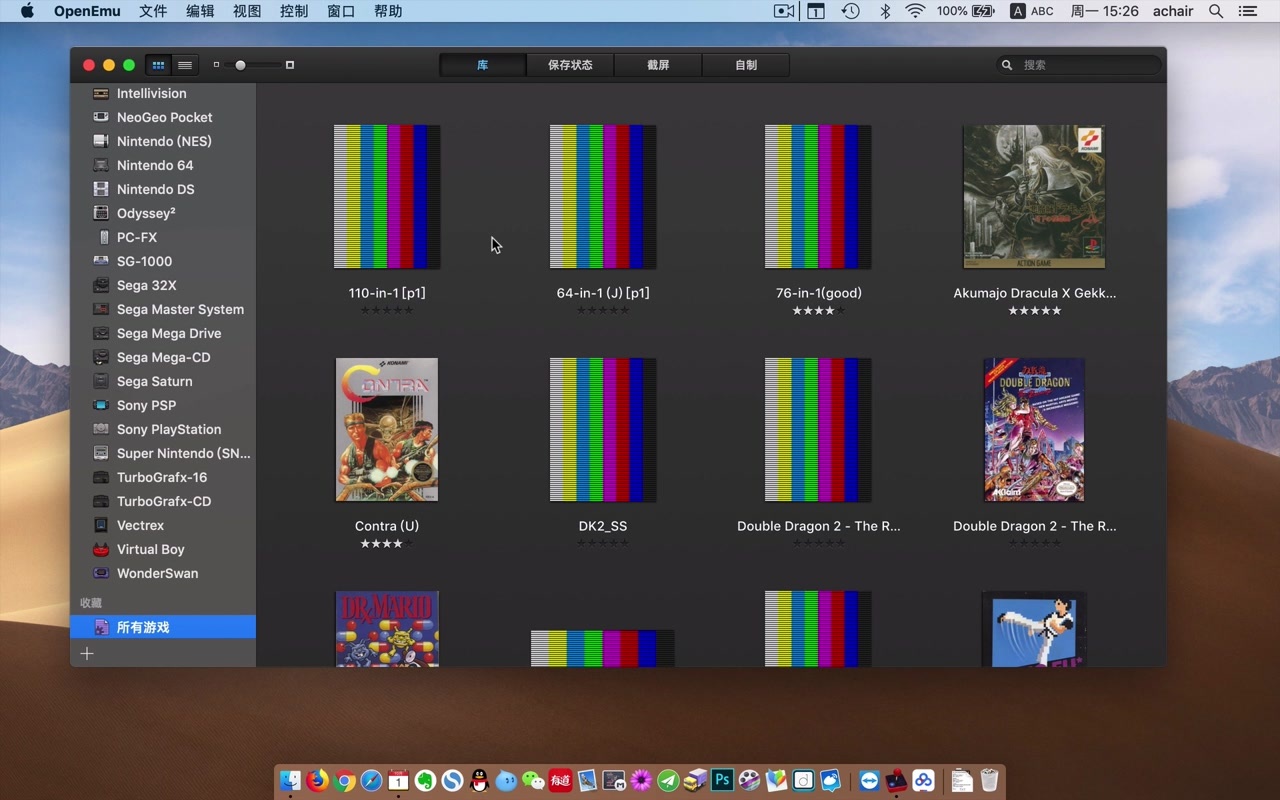Open the 控制 menu
The height and width of the screenshot is (800, 1280).
coord(294,11)
